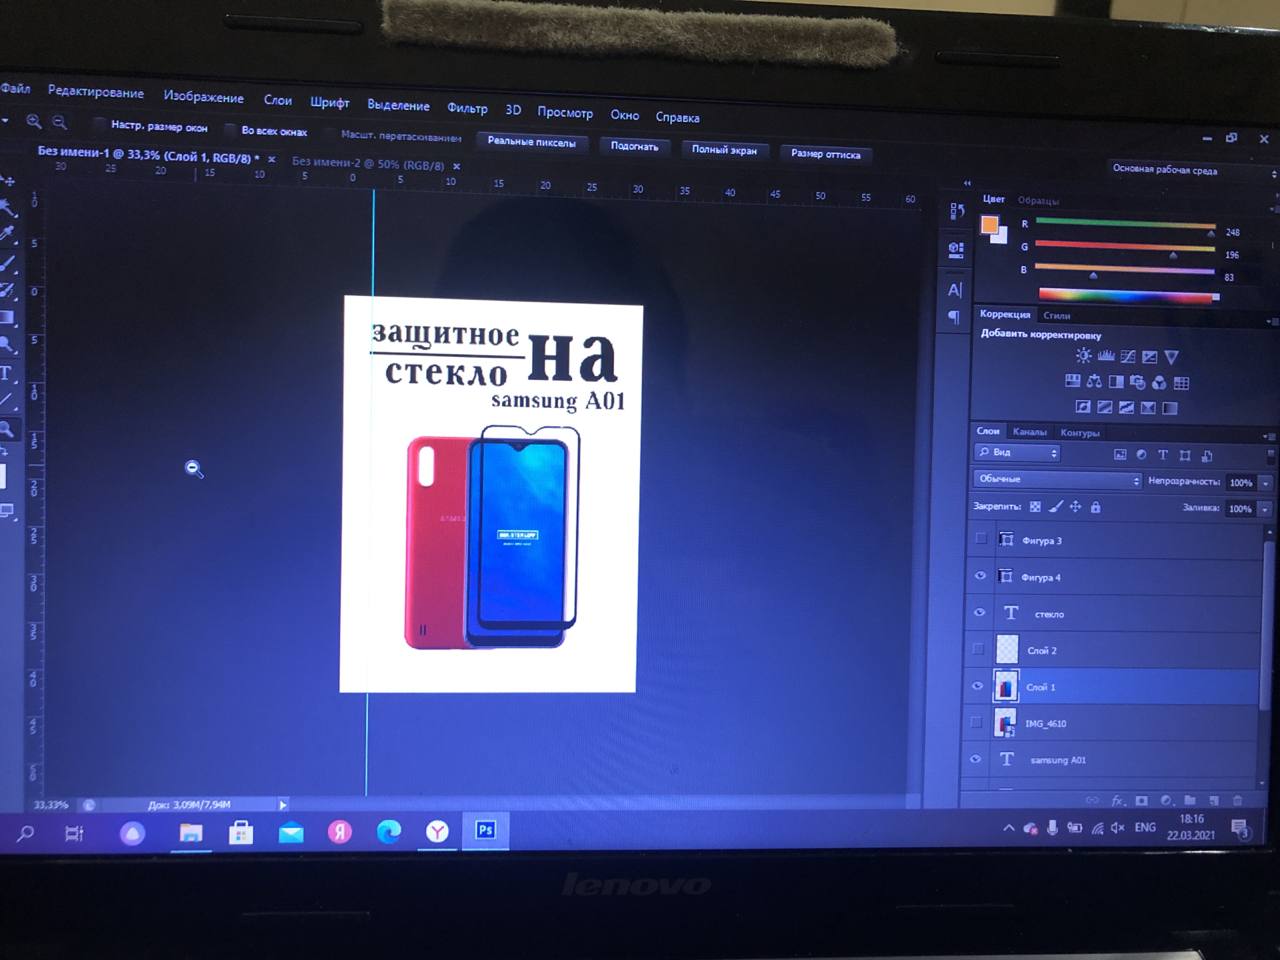Open the Непрозрачность opacity arrow
The width and height of the screenshot is (1280, 960).
pyautogui.click(x=1265, y=483)
